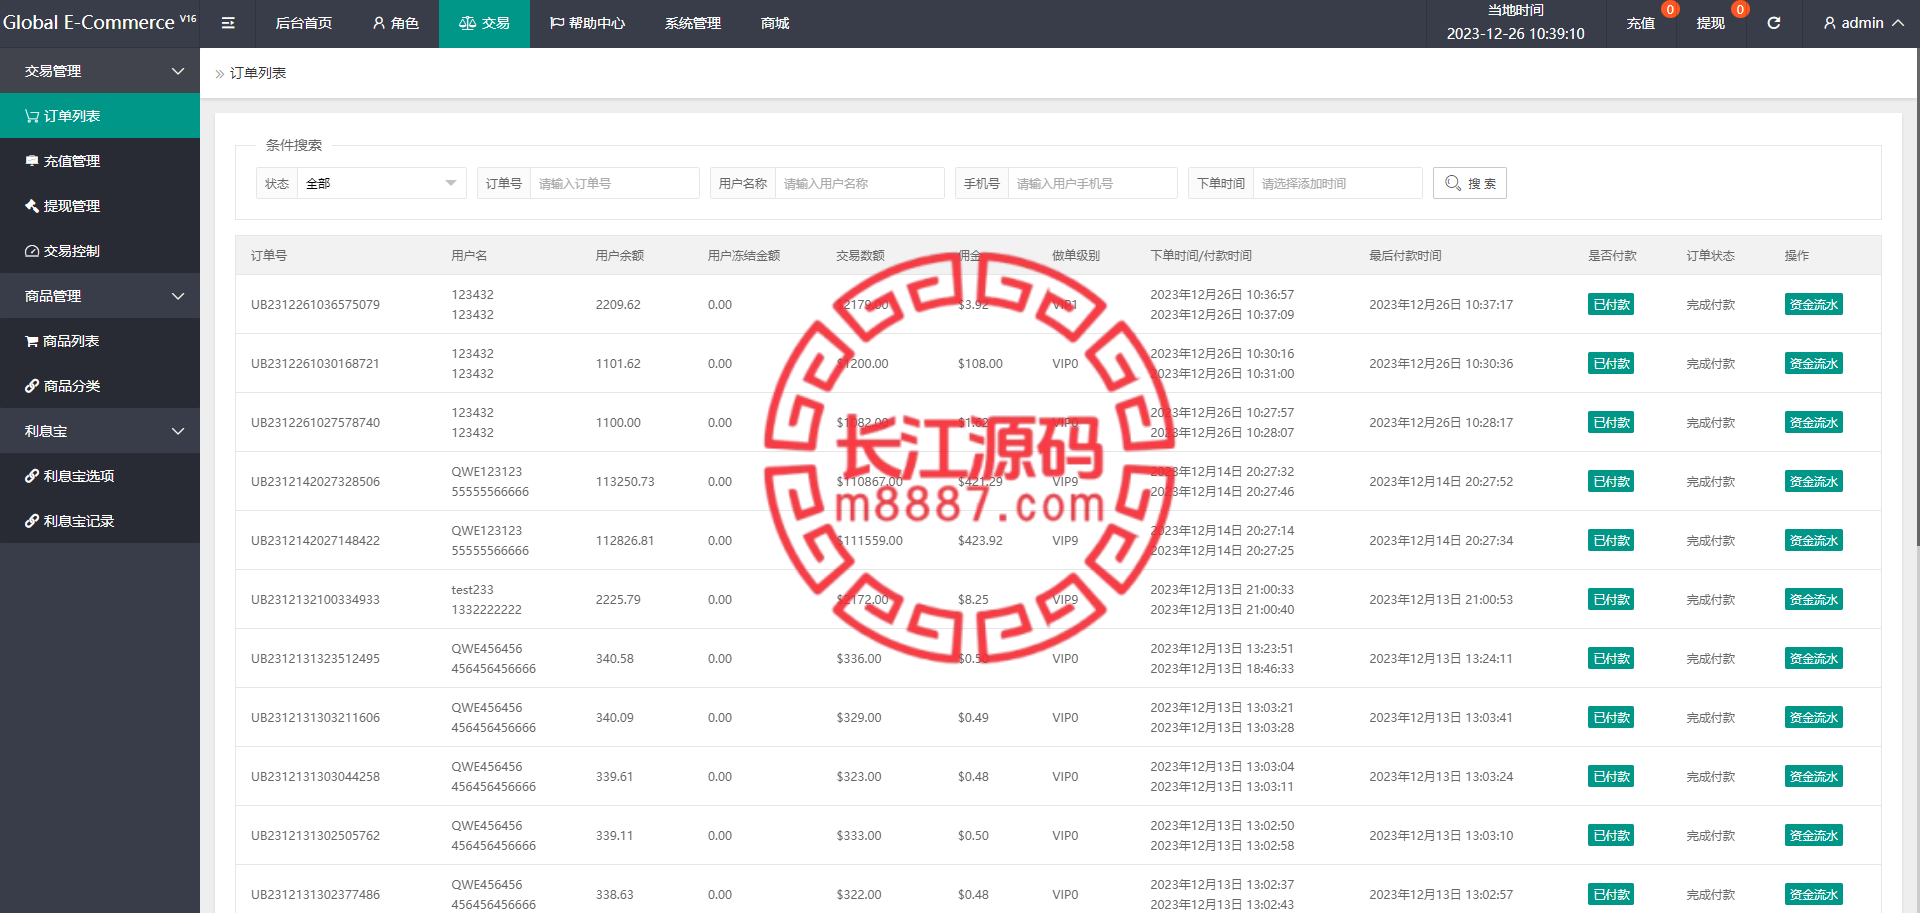The width and height of the screenshot is (1920, 913).
Task: Click 资金流水 for order UB2312142027148422
Action: click(x=1813, y=540)
